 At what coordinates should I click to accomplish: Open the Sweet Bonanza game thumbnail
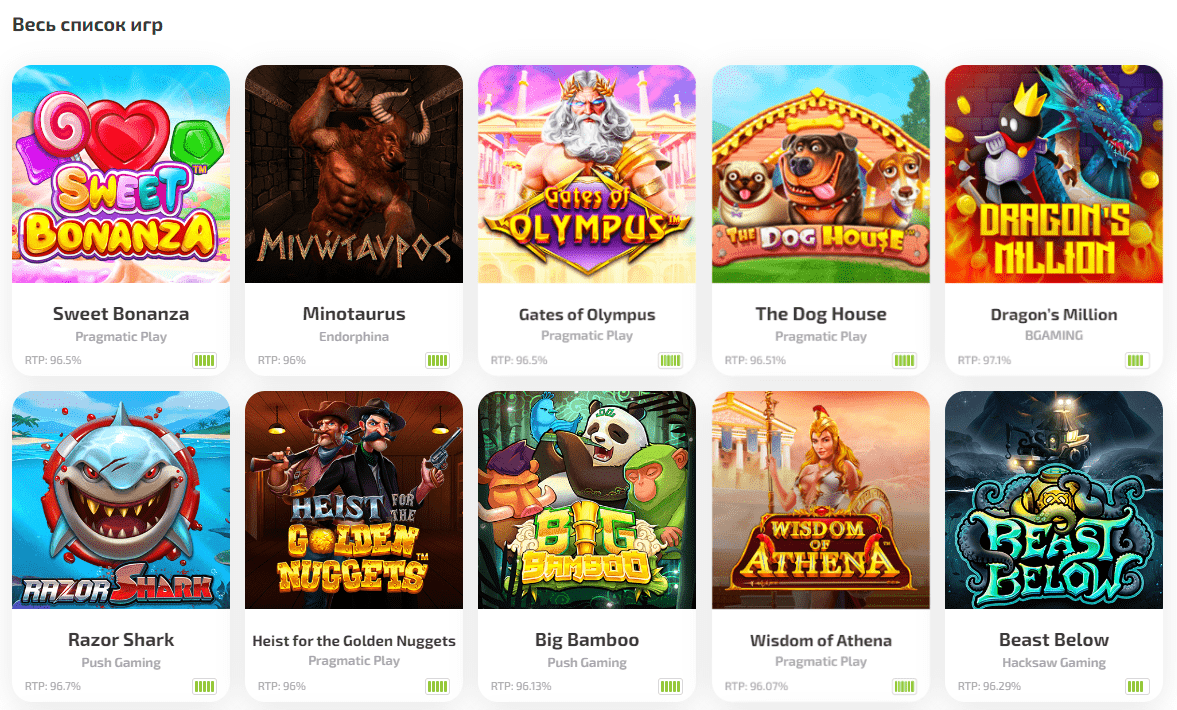(121, 174)
